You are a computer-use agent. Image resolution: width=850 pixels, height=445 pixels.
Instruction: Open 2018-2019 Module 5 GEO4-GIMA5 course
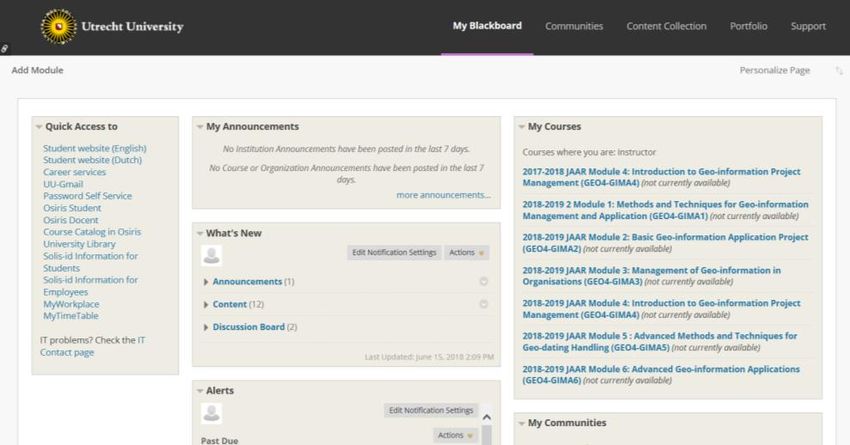click(660, 342)
